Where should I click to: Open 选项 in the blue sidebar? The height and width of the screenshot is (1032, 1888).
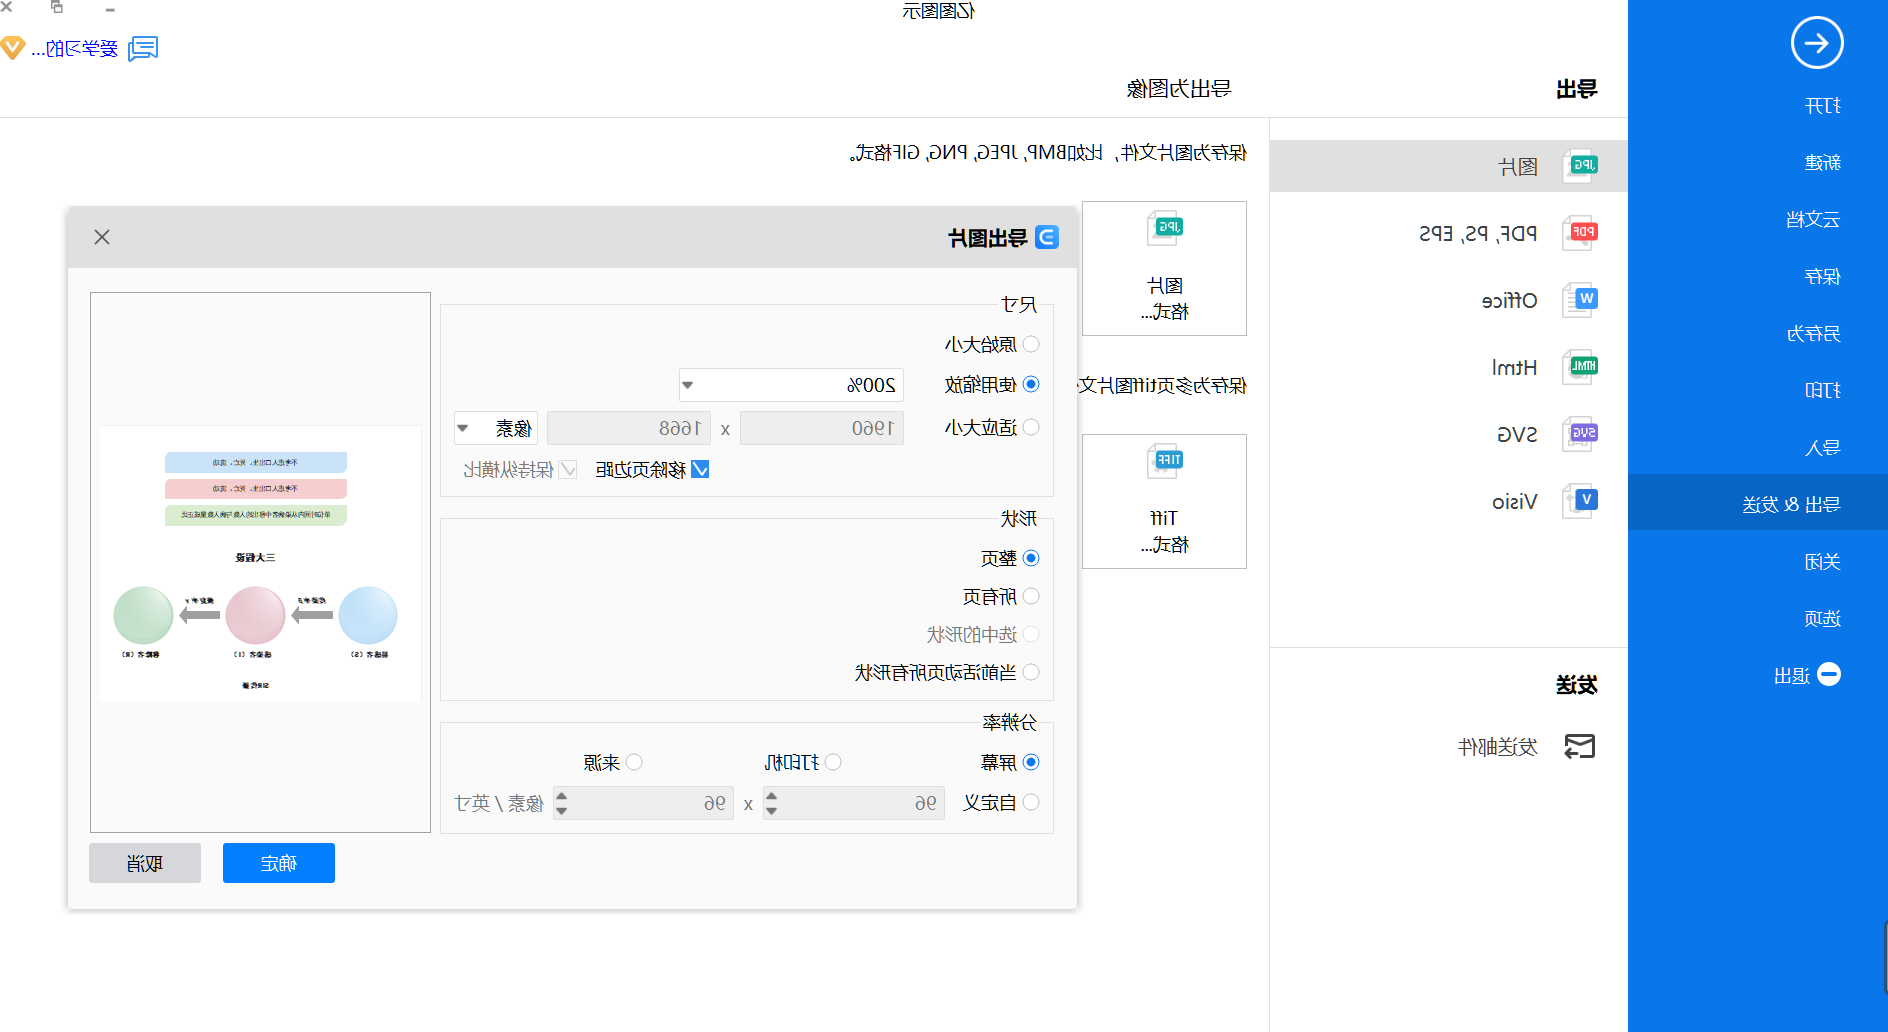pyautogui.click(x=1822, y=619)
